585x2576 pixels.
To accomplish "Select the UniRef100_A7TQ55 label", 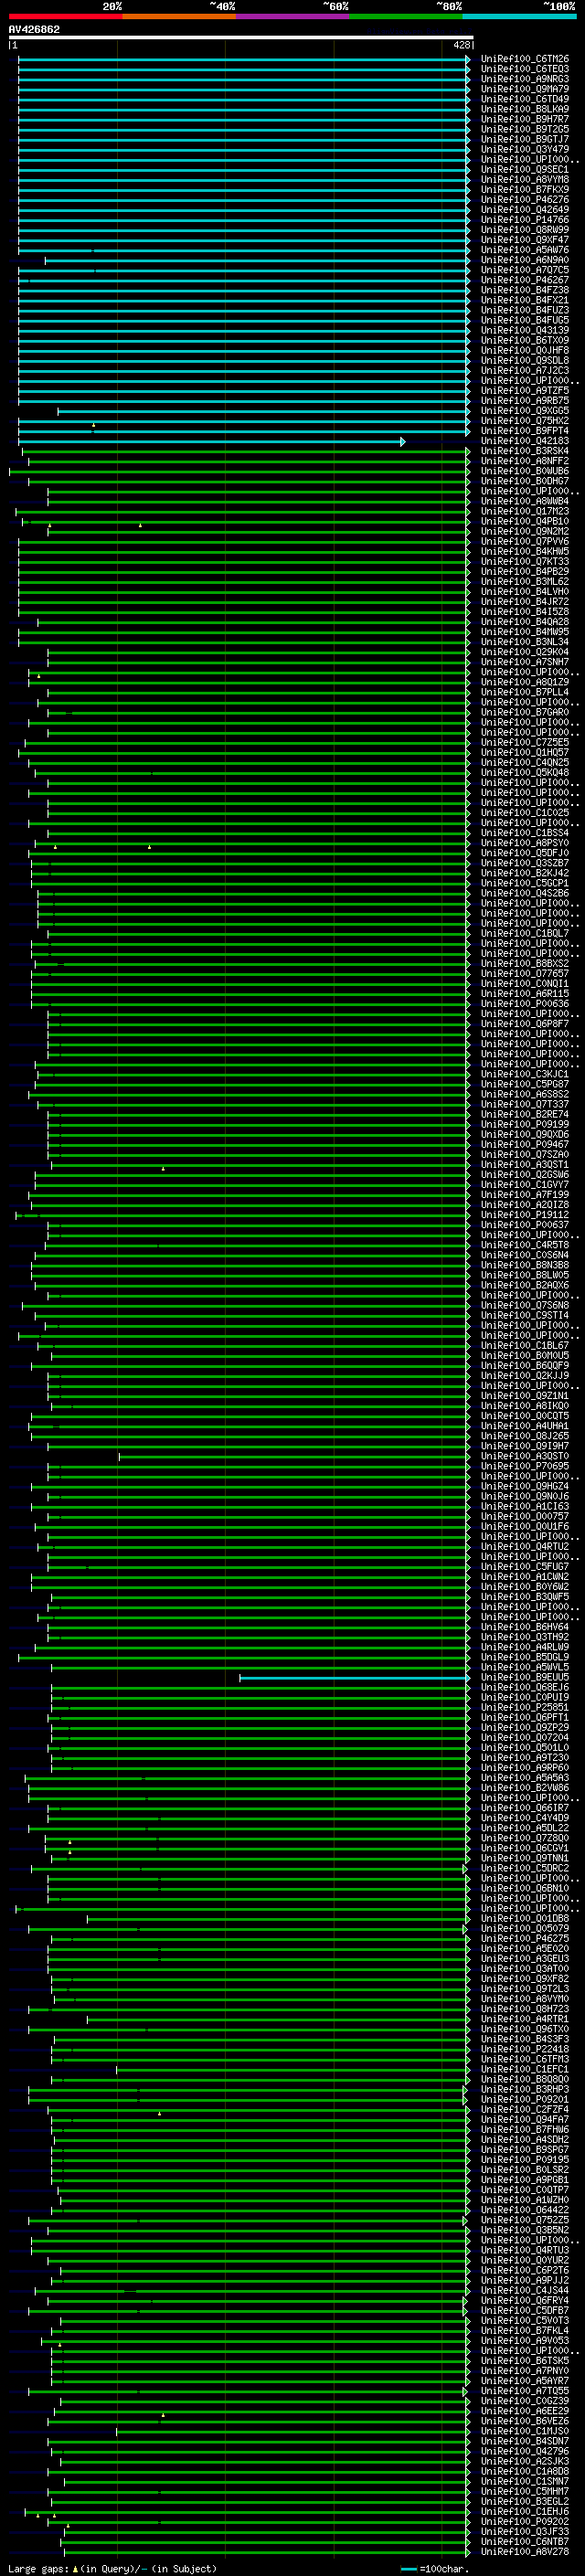I will point(525,2391).
